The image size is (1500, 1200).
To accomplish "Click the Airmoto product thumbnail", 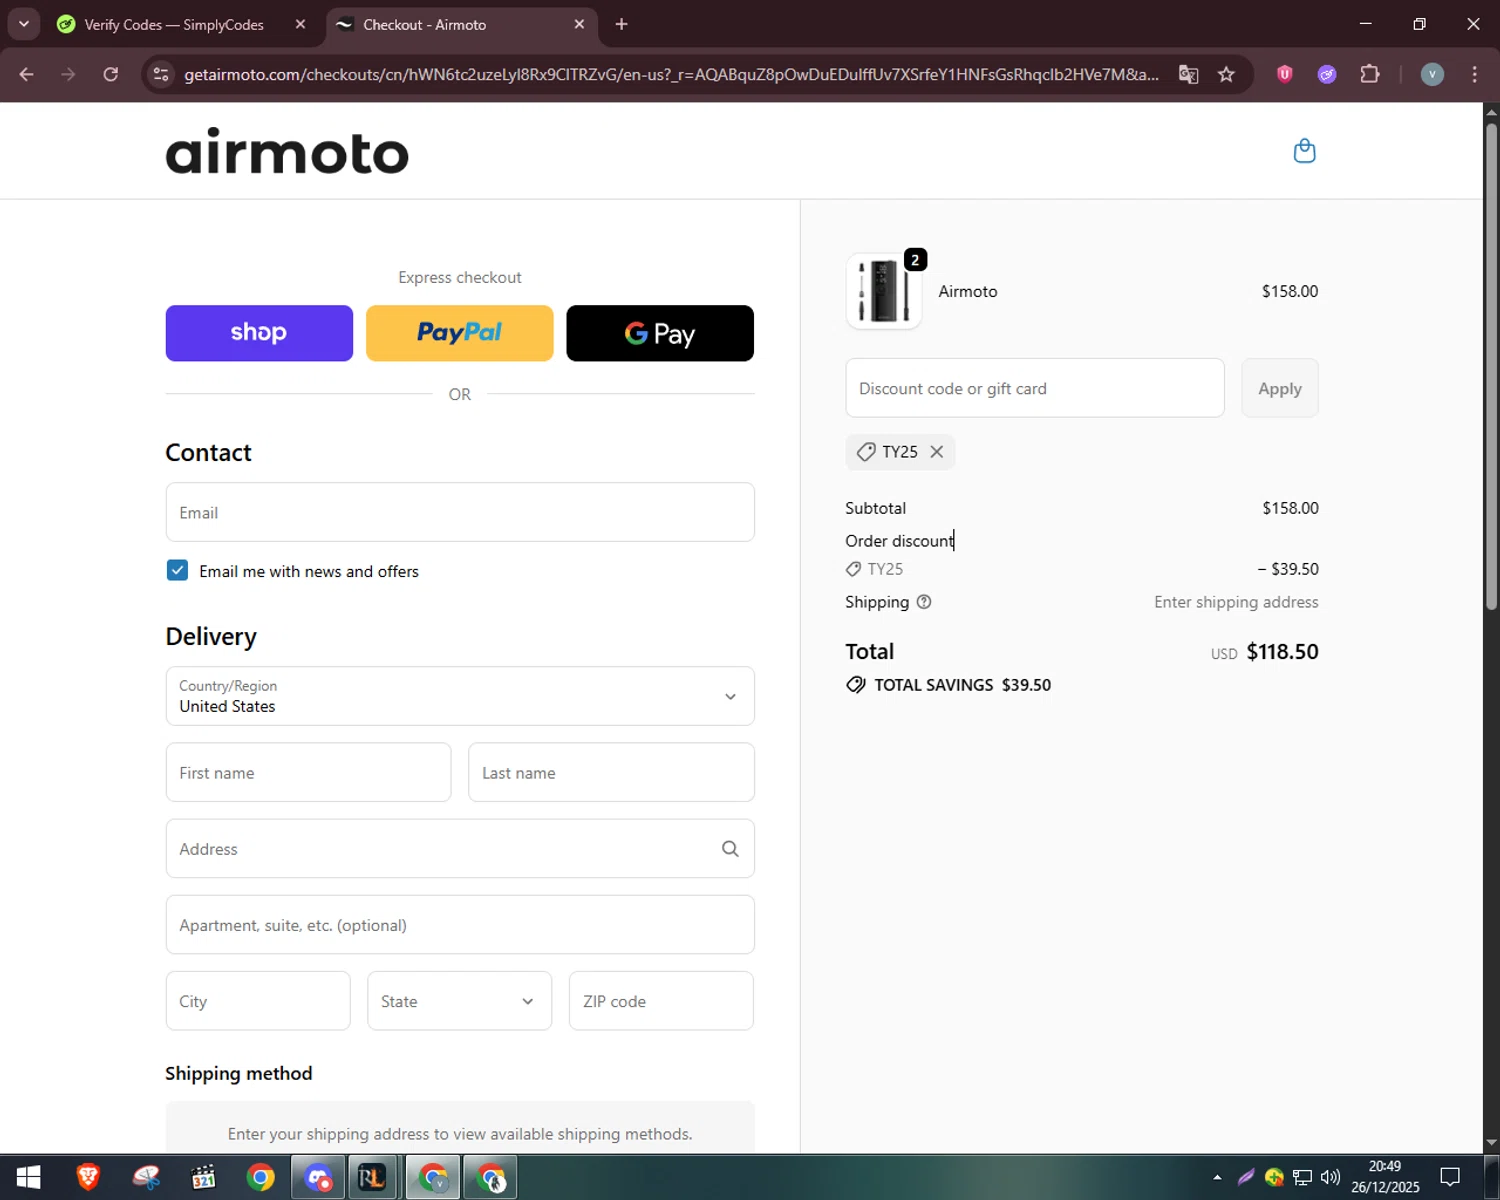I will [x=884, y=291].
